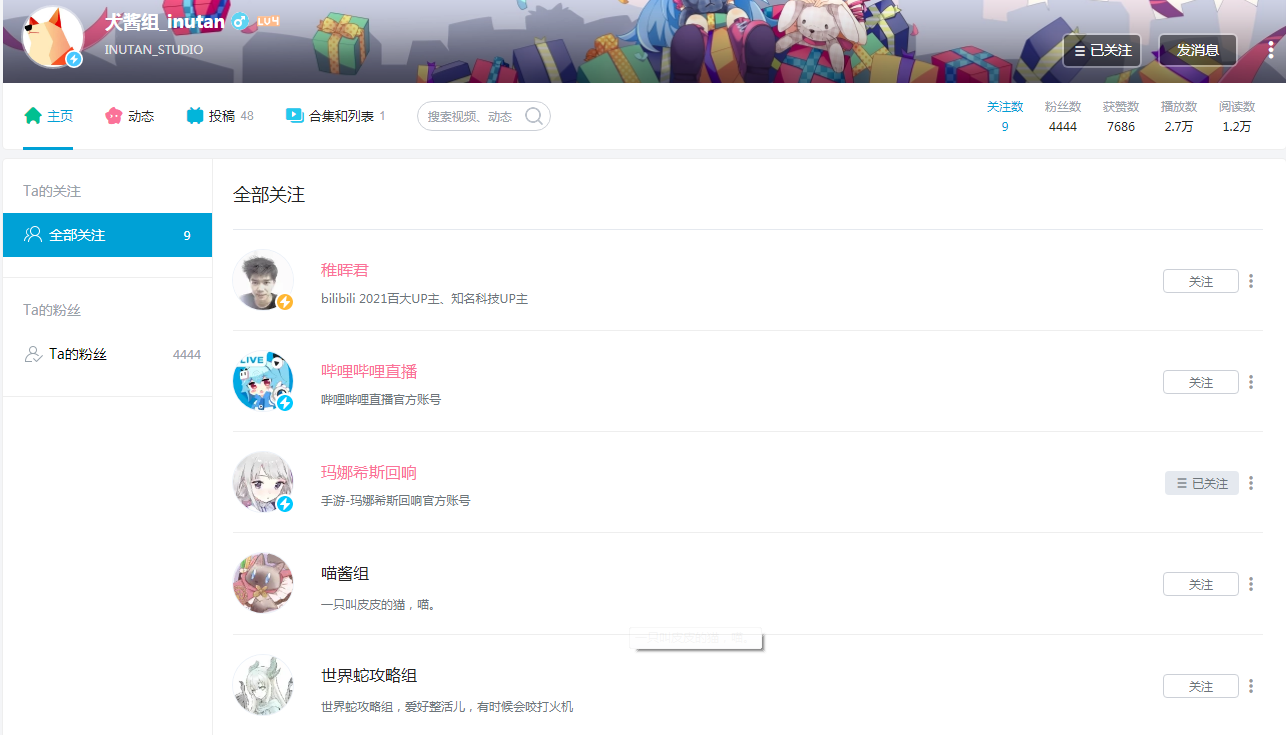The width and height of the screenshot is (1286, 735).
Task: Follow 稚晖君 with the 关注 button
Action: pyautogui.click(x=1201, y=281)
